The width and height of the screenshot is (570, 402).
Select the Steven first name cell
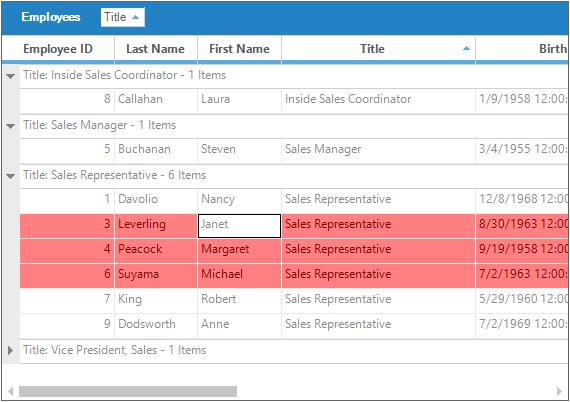point(239,150)
